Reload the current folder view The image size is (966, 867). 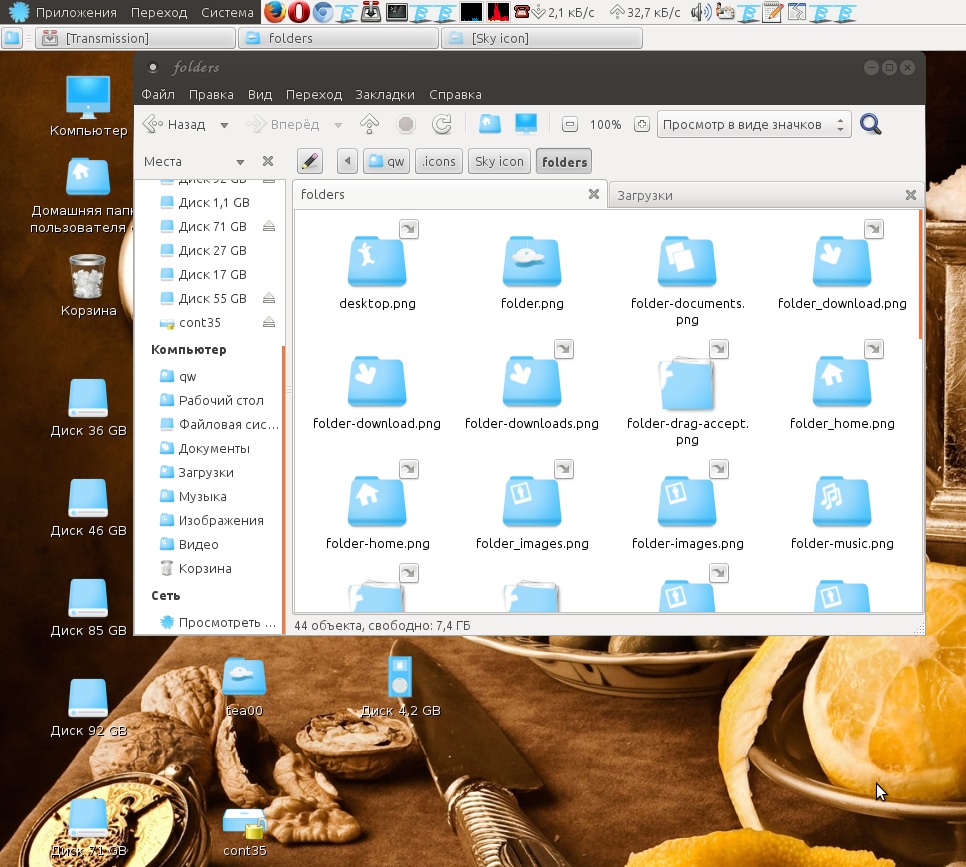pos(442,124)
